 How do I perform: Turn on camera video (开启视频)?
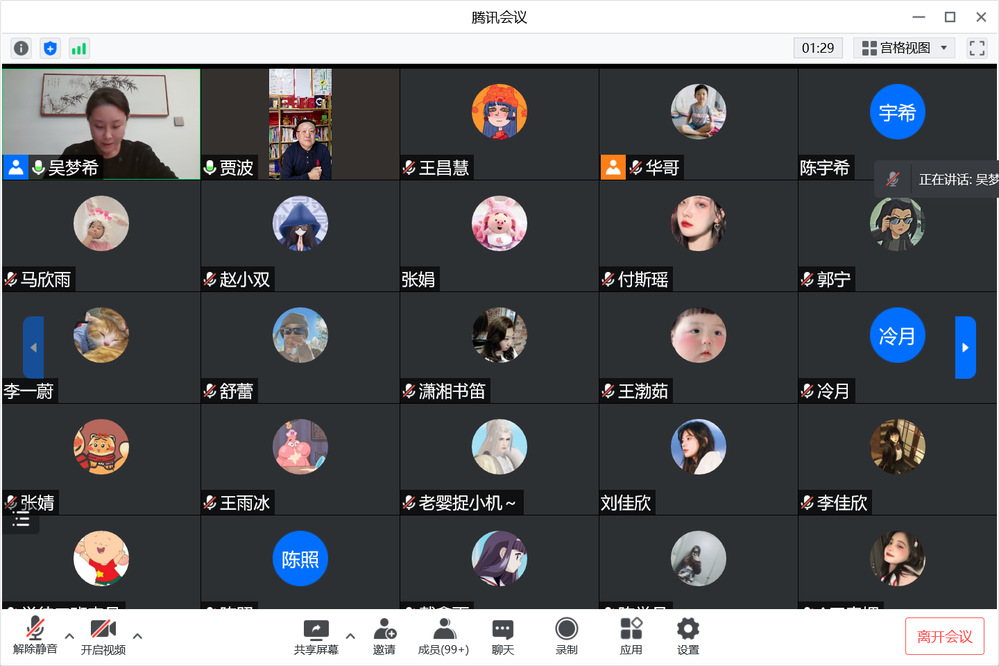click(103, 637)
